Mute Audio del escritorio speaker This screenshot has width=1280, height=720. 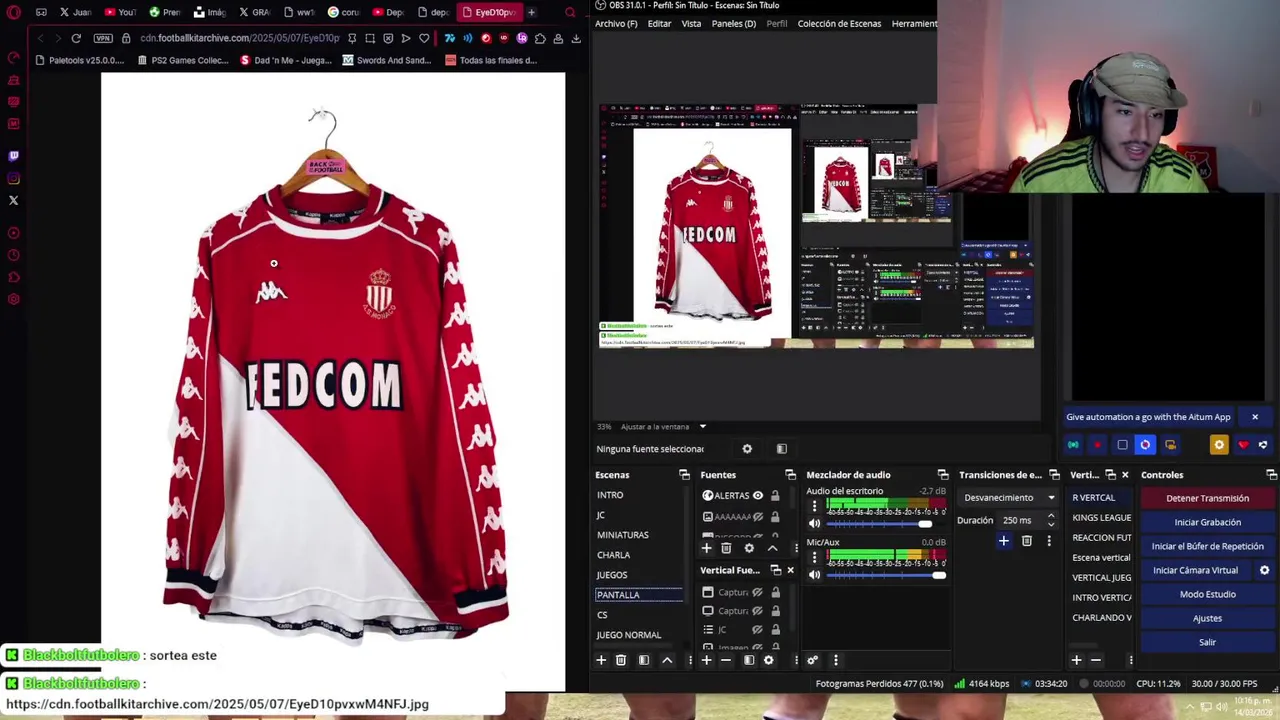(x=814, y=524)
